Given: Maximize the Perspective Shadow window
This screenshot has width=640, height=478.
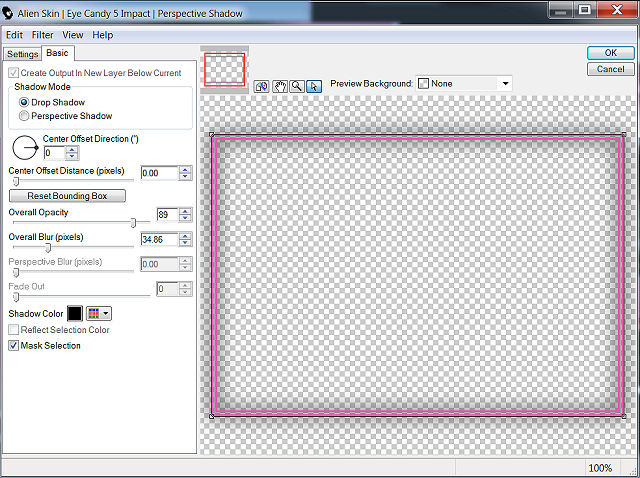Looking at the screenshot, I should (584, 11).
